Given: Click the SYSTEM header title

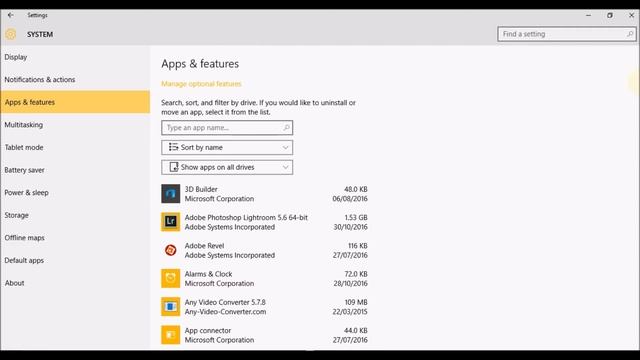Looking at the screenshot, I should pyautogui.click(x=40, y=34).
